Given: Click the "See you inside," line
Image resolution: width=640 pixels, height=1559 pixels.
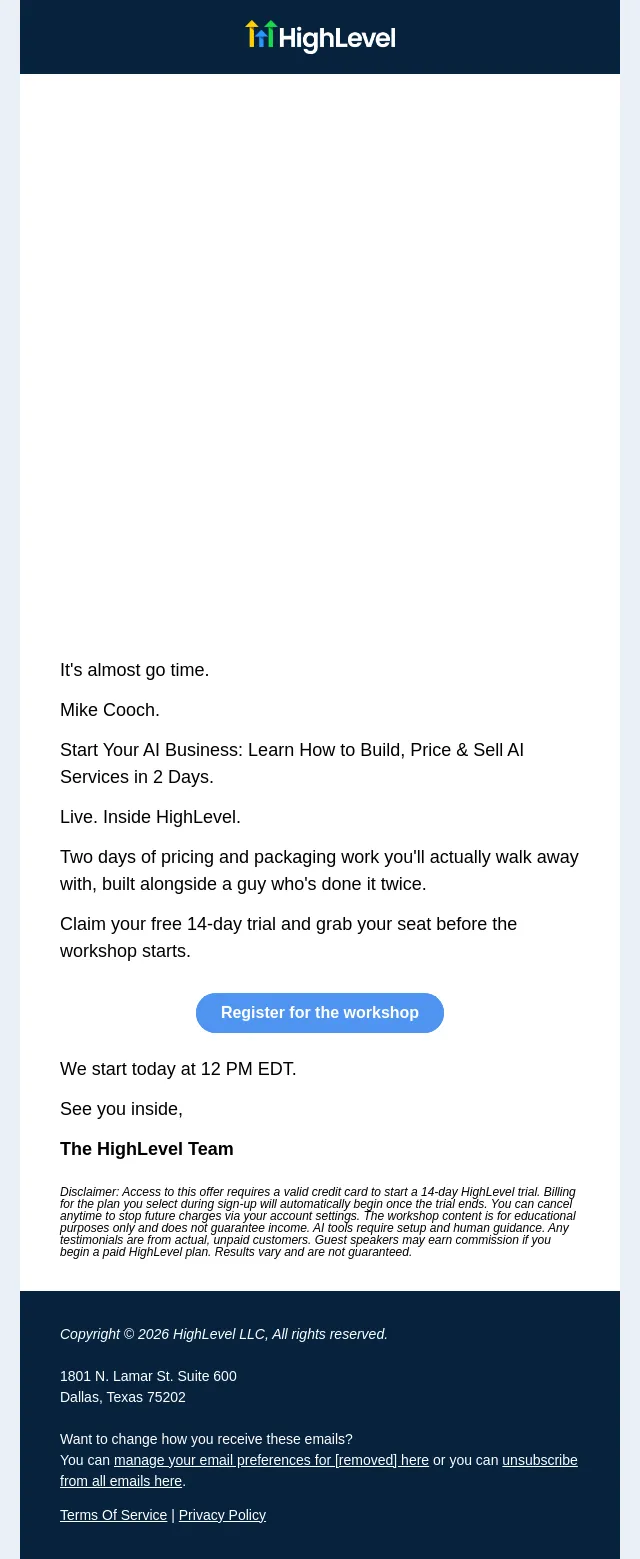Looking at the screenshot, I should point(121,1109).
